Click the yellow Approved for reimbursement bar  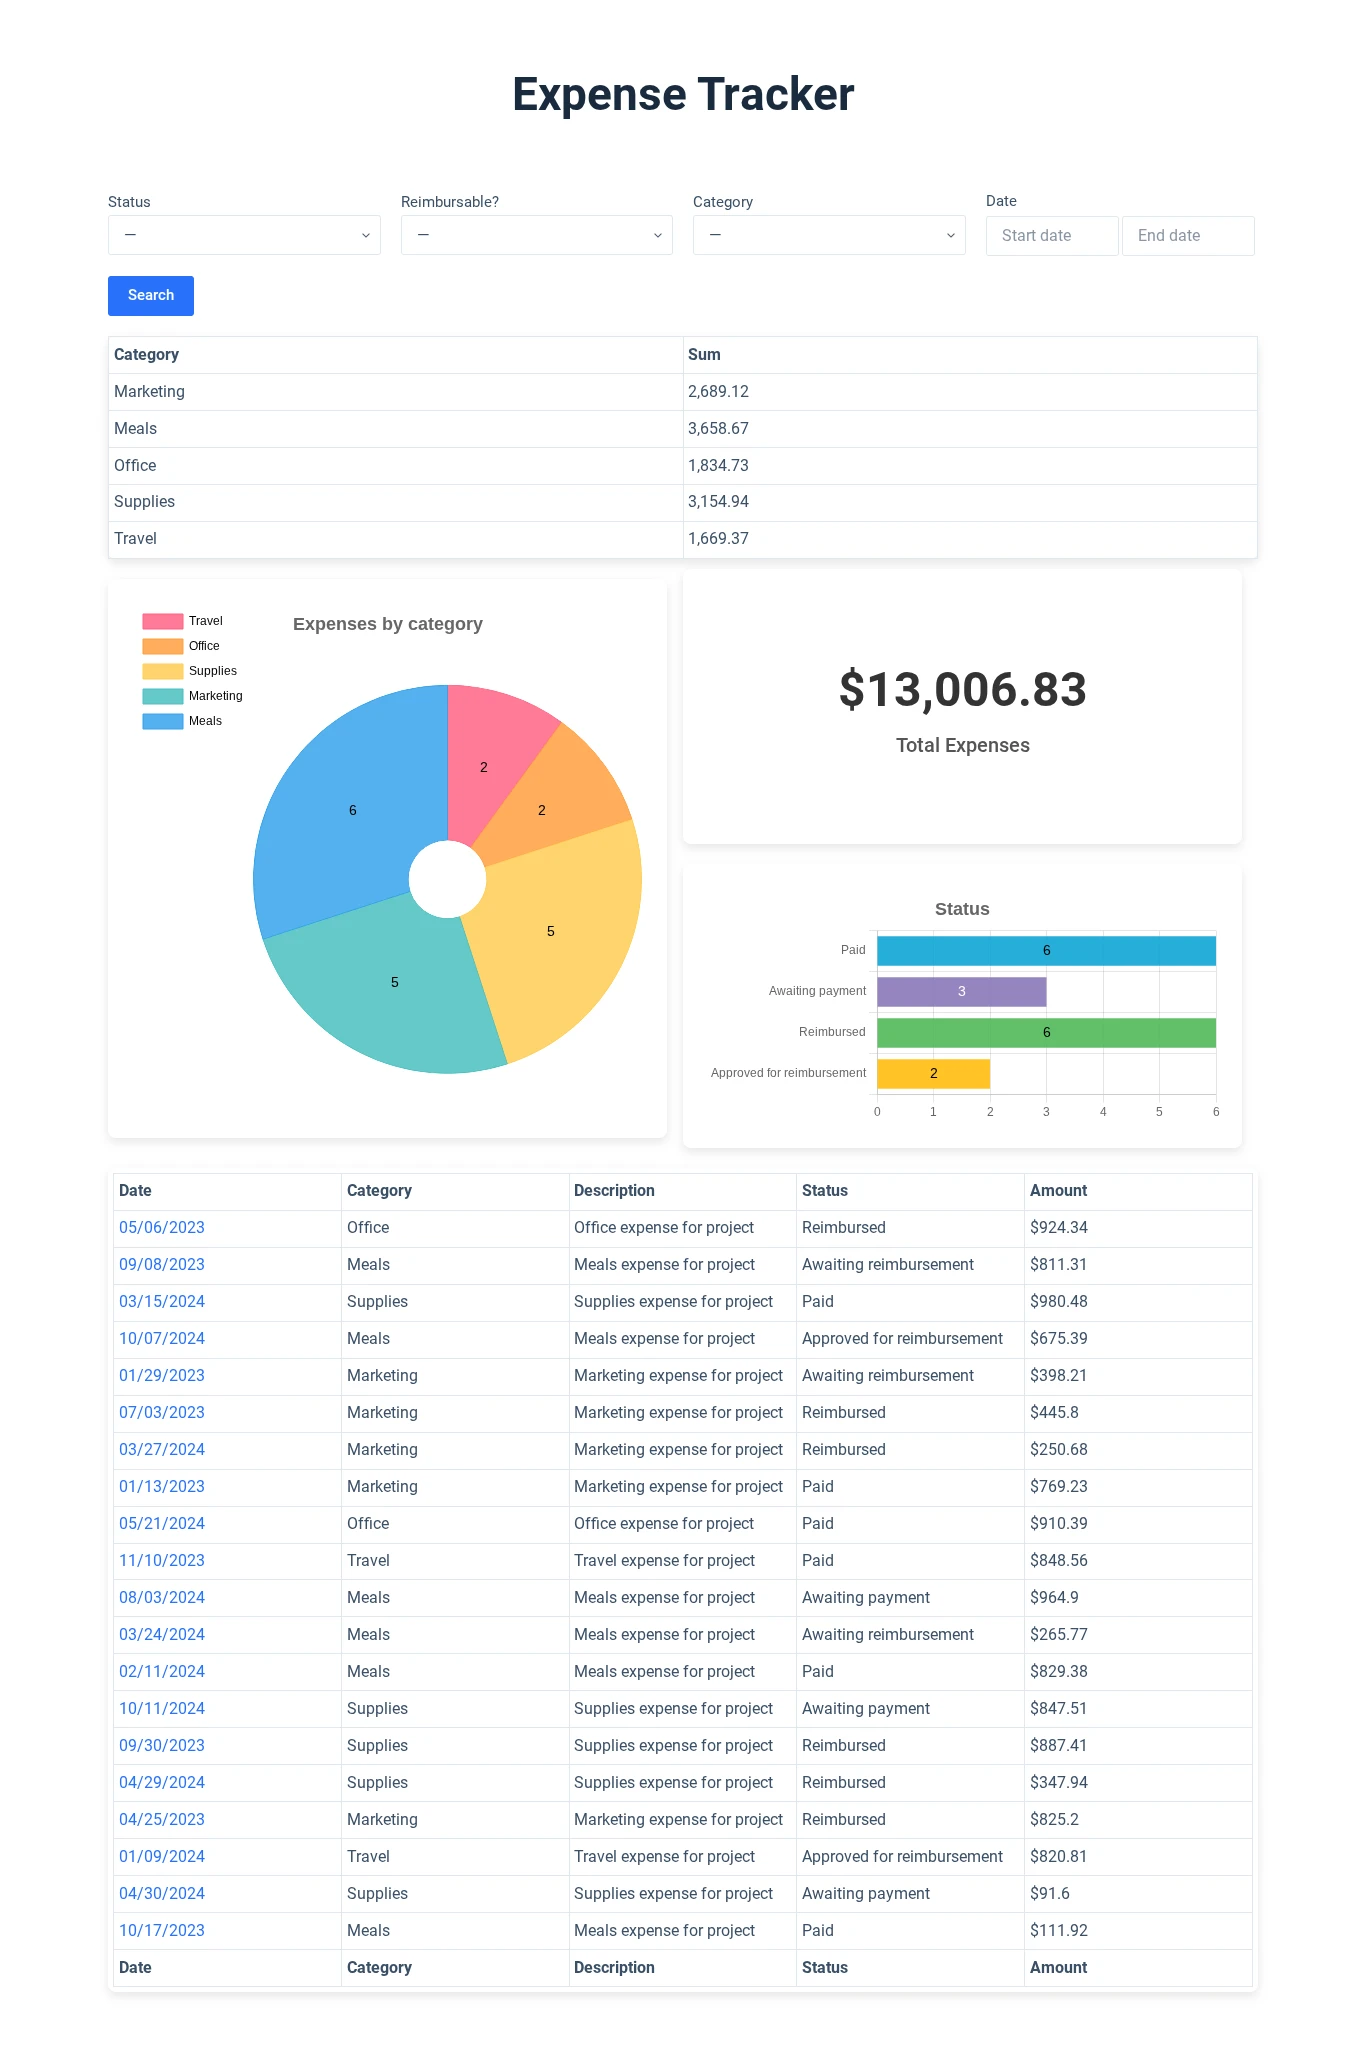pos(933,1073)
